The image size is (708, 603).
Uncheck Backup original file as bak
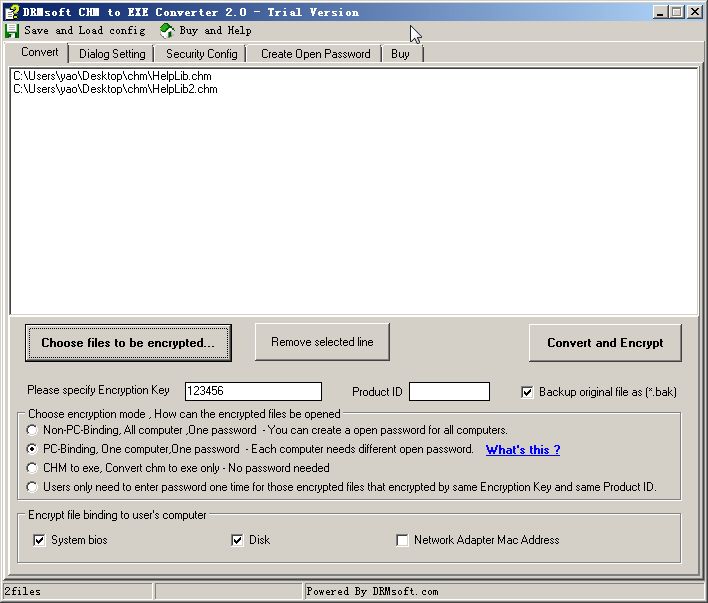pyautogui.click(x=527, y=392)
